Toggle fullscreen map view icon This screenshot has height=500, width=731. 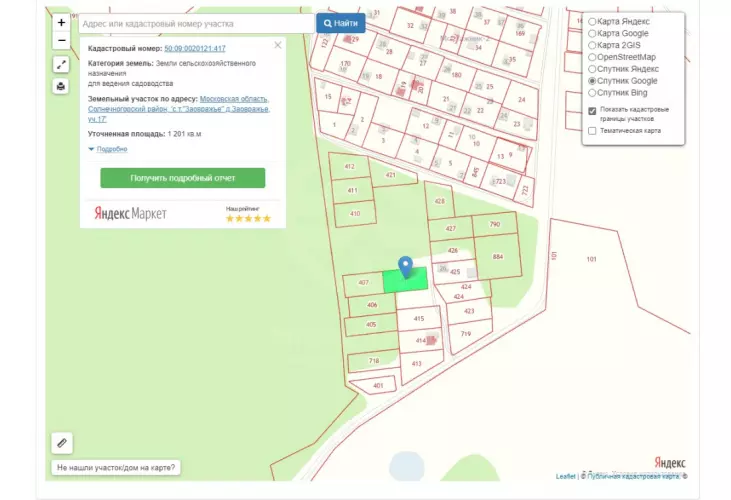(x=61, y=65)
